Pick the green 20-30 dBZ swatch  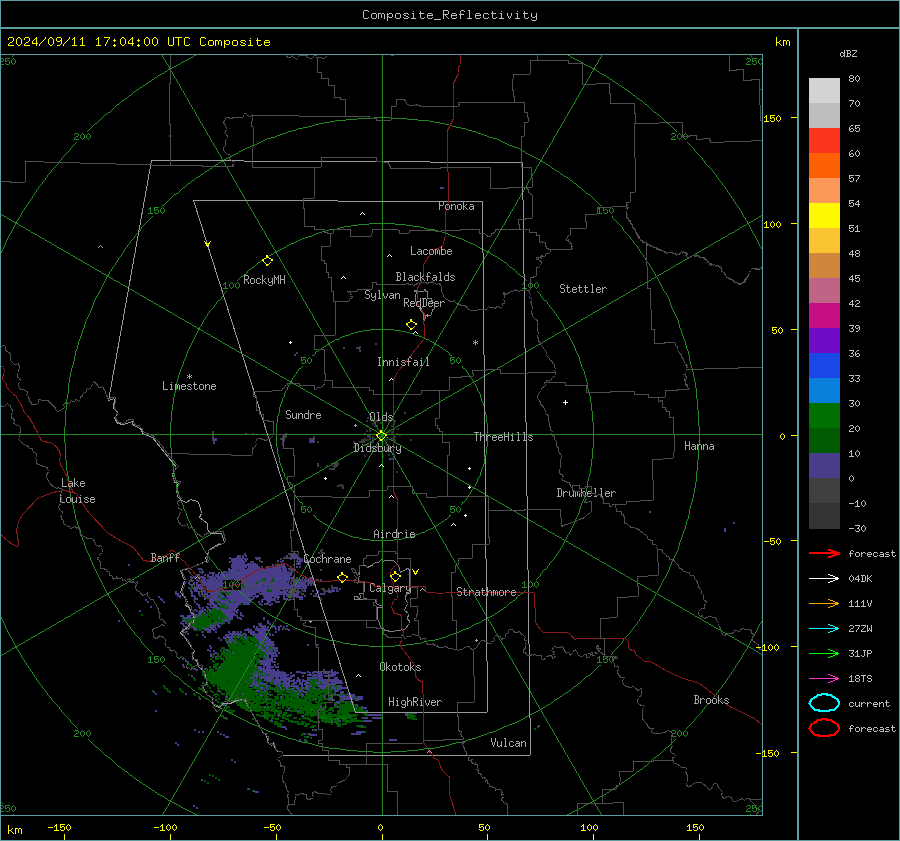click(824, 415)
